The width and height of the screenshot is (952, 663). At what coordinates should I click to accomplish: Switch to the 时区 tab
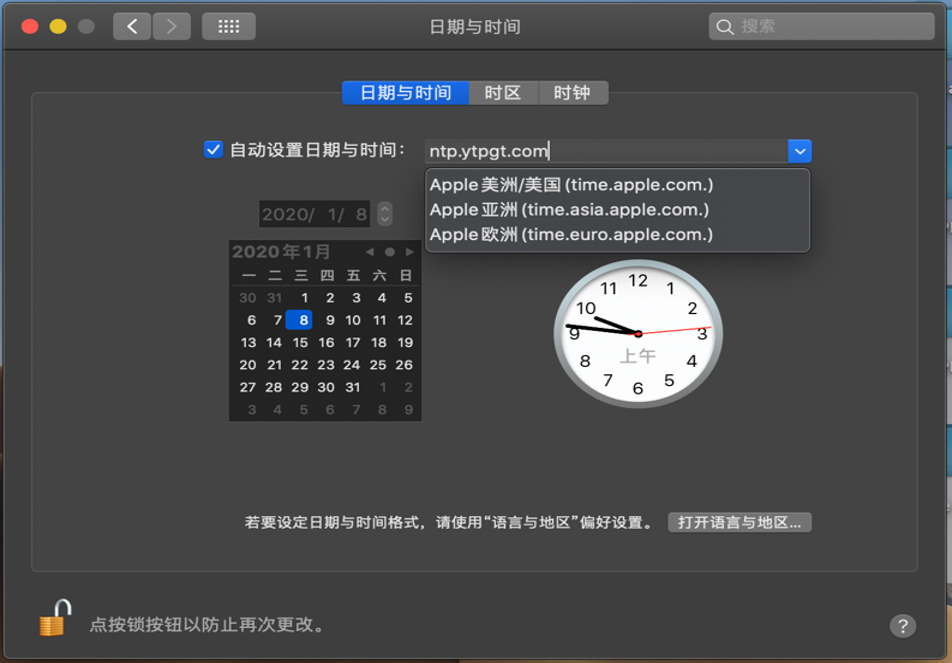click(503, 93)
